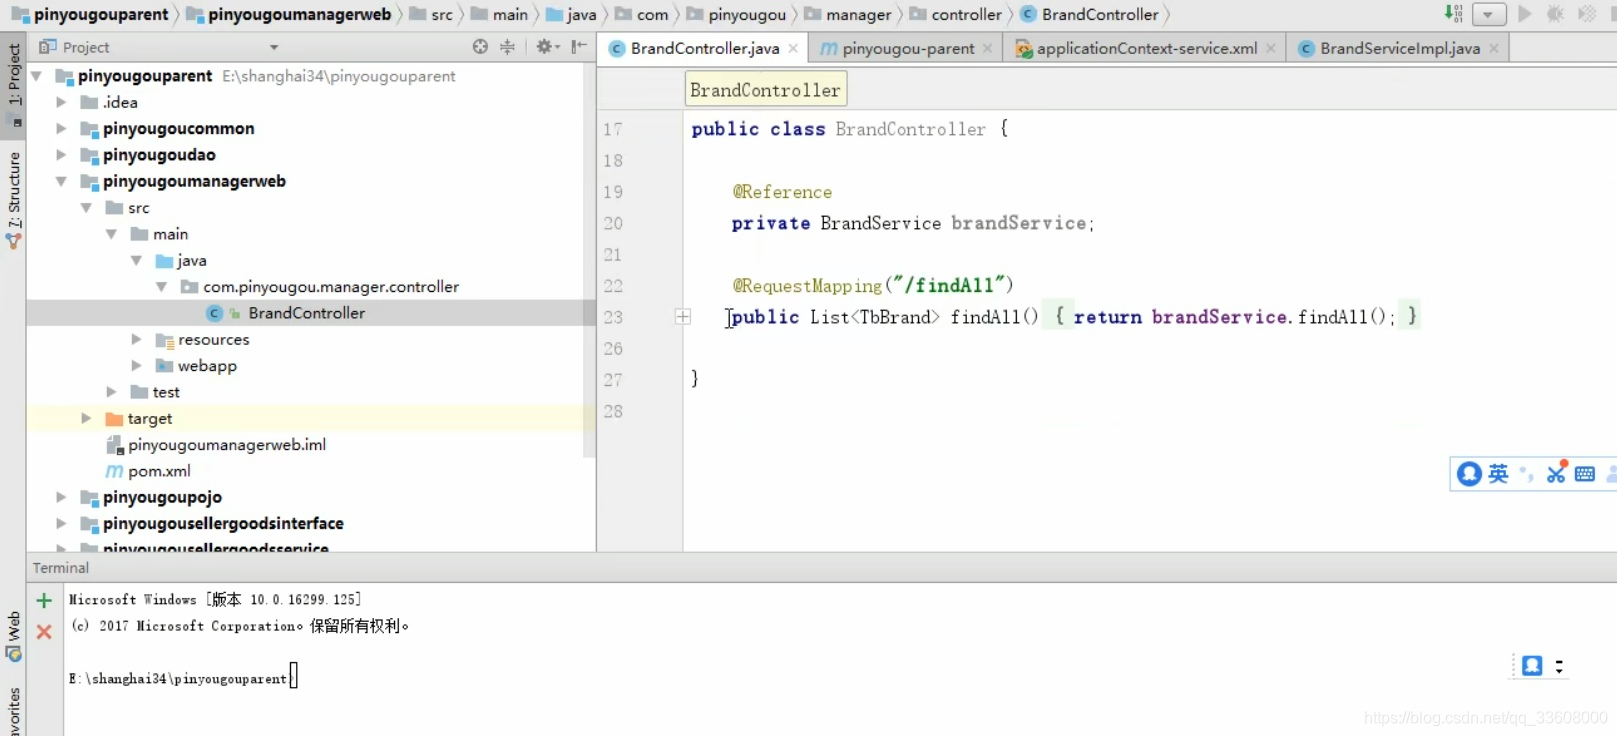1617x736 pixels.
Task: Select the webapp folder
Action: (207, 366)
